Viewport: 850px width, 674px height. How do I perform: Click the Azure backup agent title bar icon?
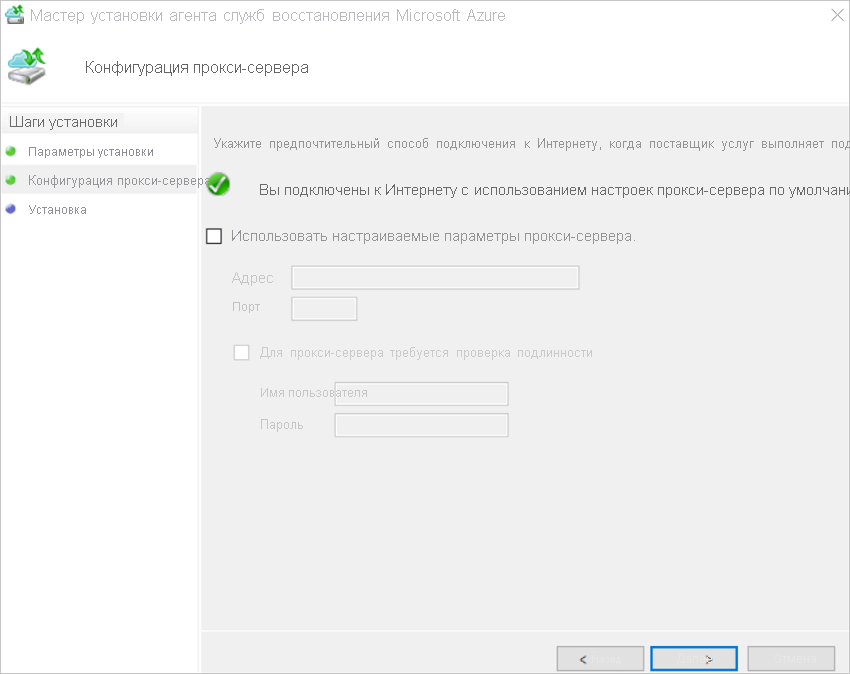(15, 15)
